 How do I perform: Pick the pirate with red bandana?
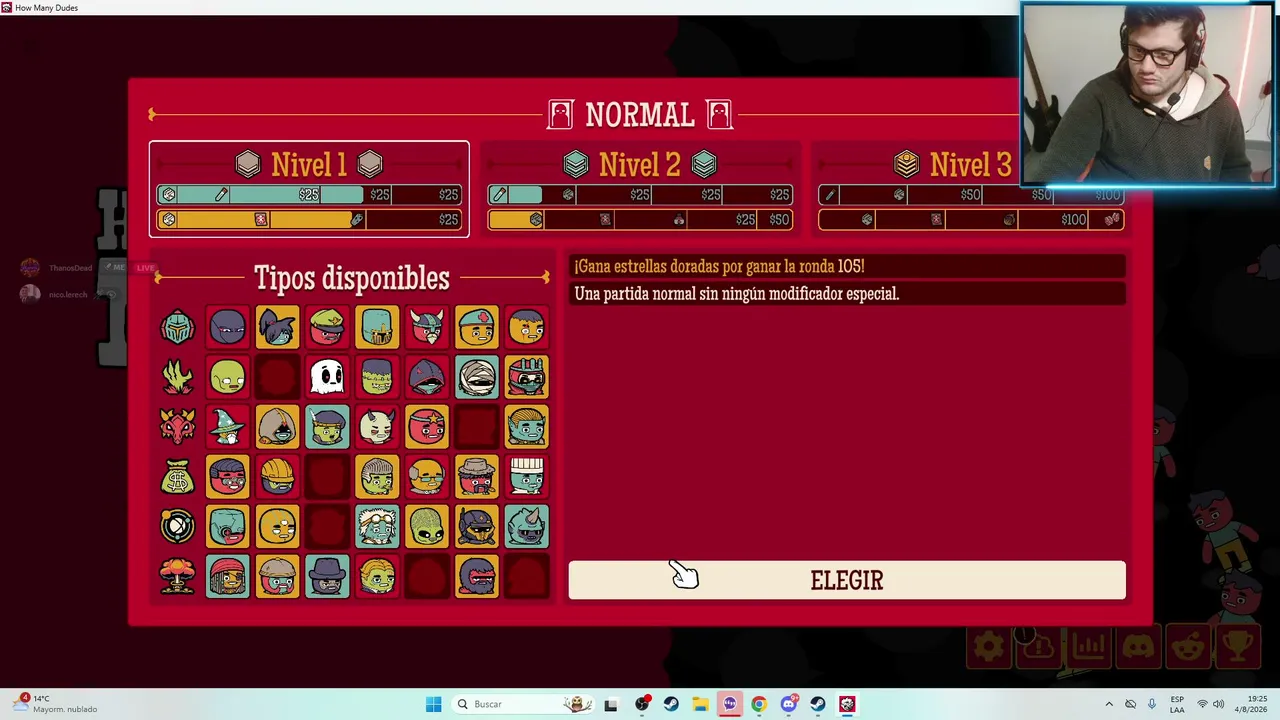(228, 577)
